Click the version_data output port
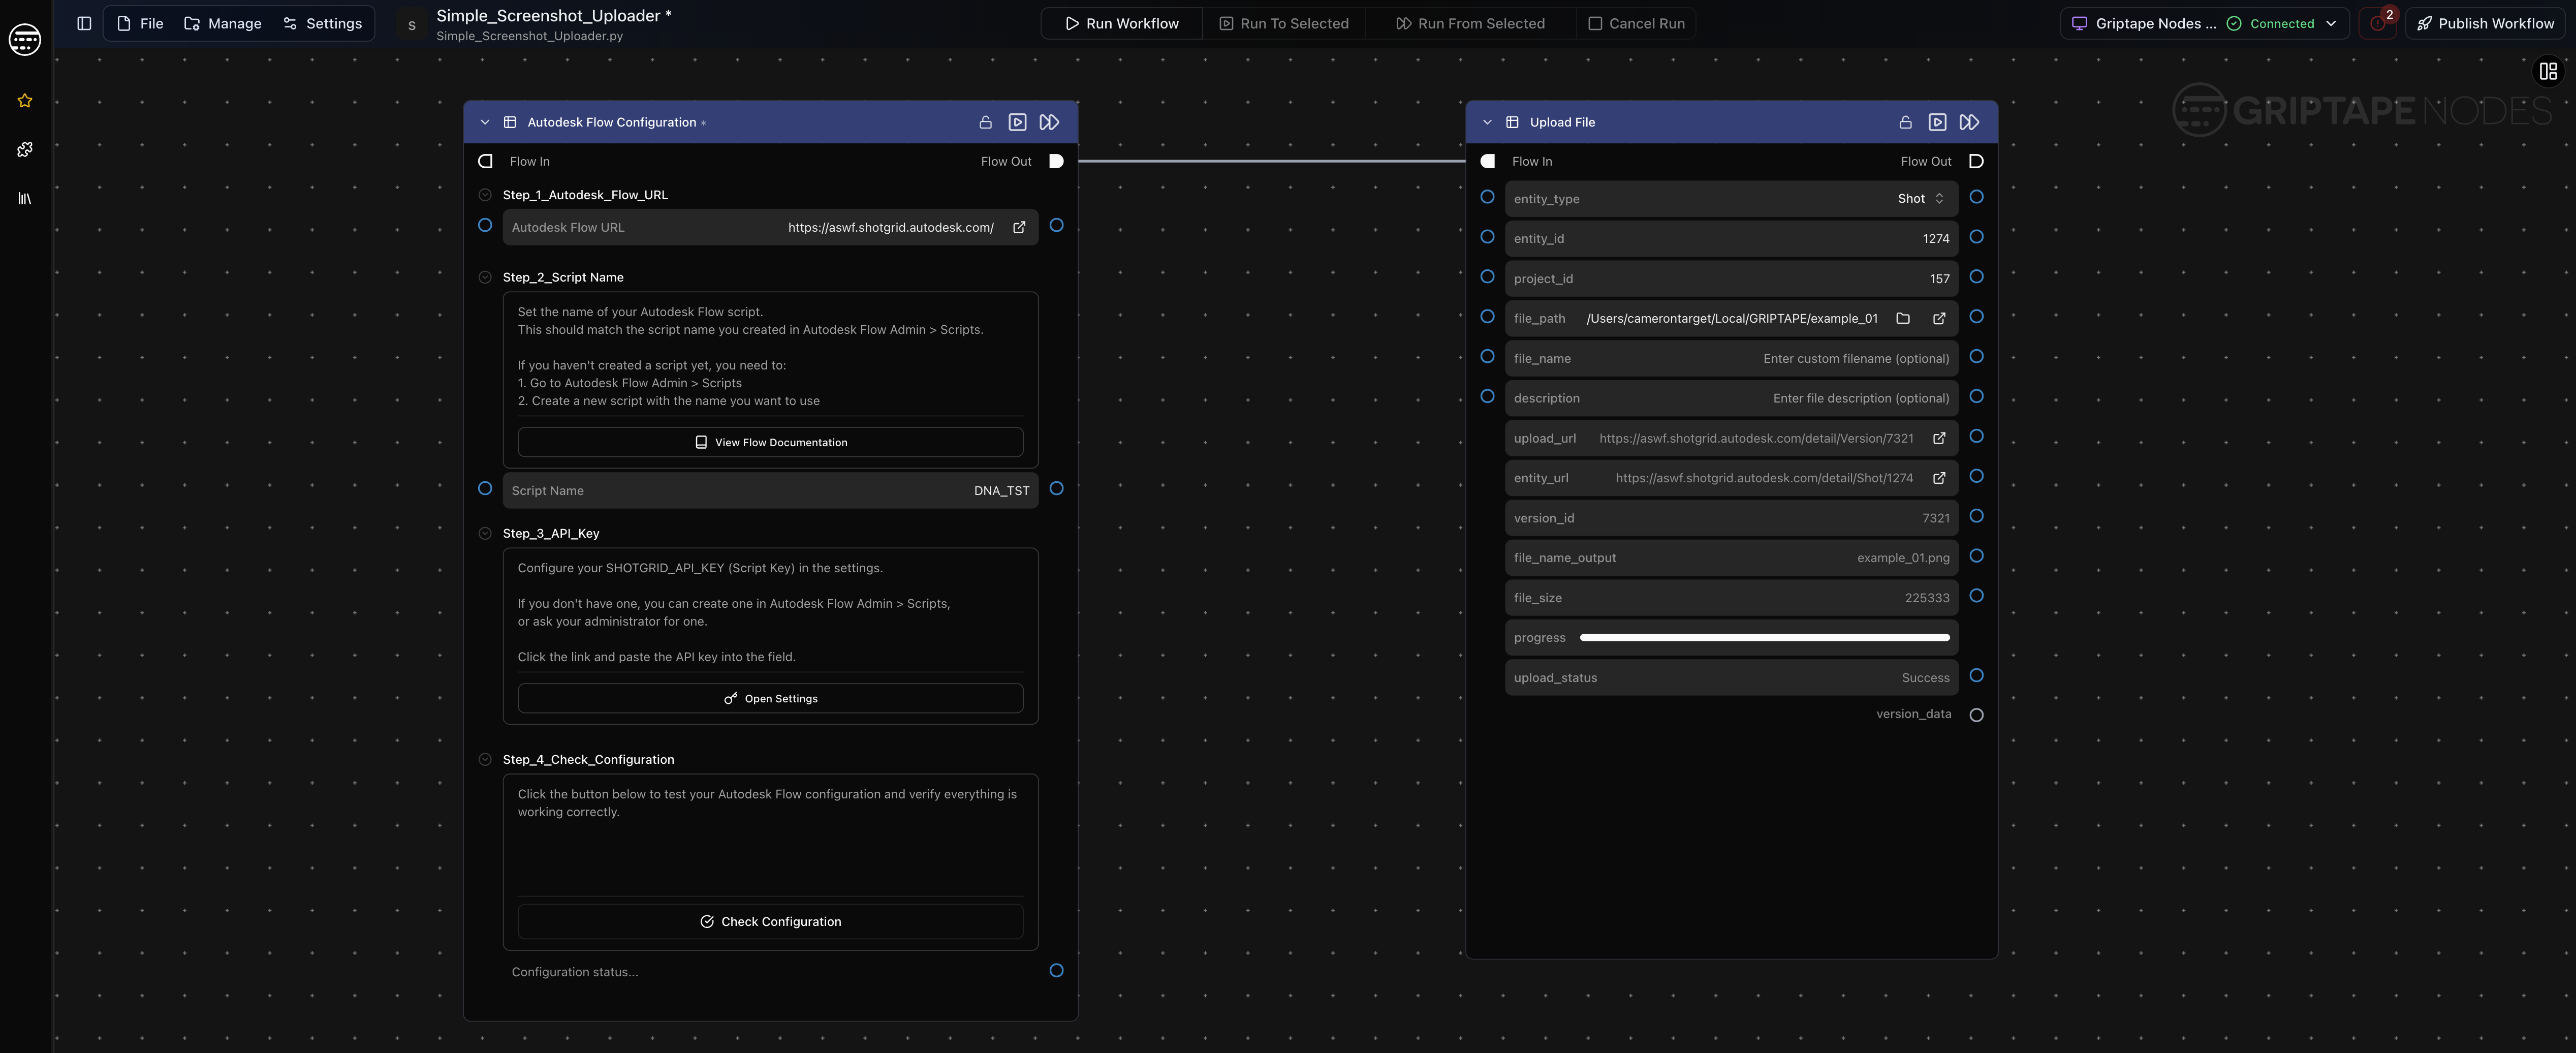The height and width of the screenshot is (1053, 2576). tap(1976, 715)
